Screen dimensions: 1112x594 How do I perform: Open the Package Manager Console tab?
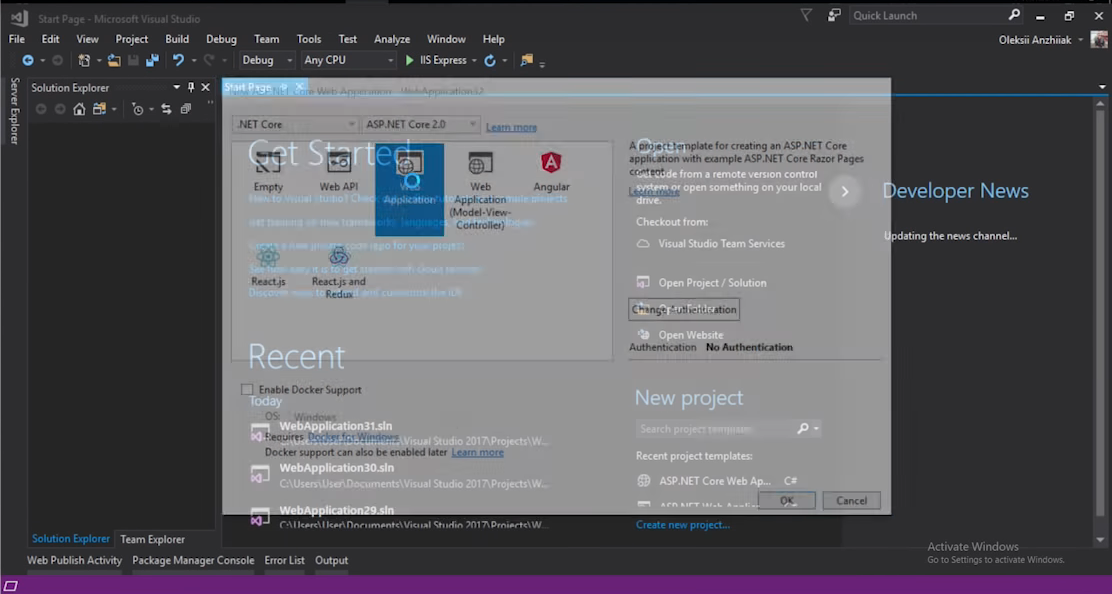[193, 560]
